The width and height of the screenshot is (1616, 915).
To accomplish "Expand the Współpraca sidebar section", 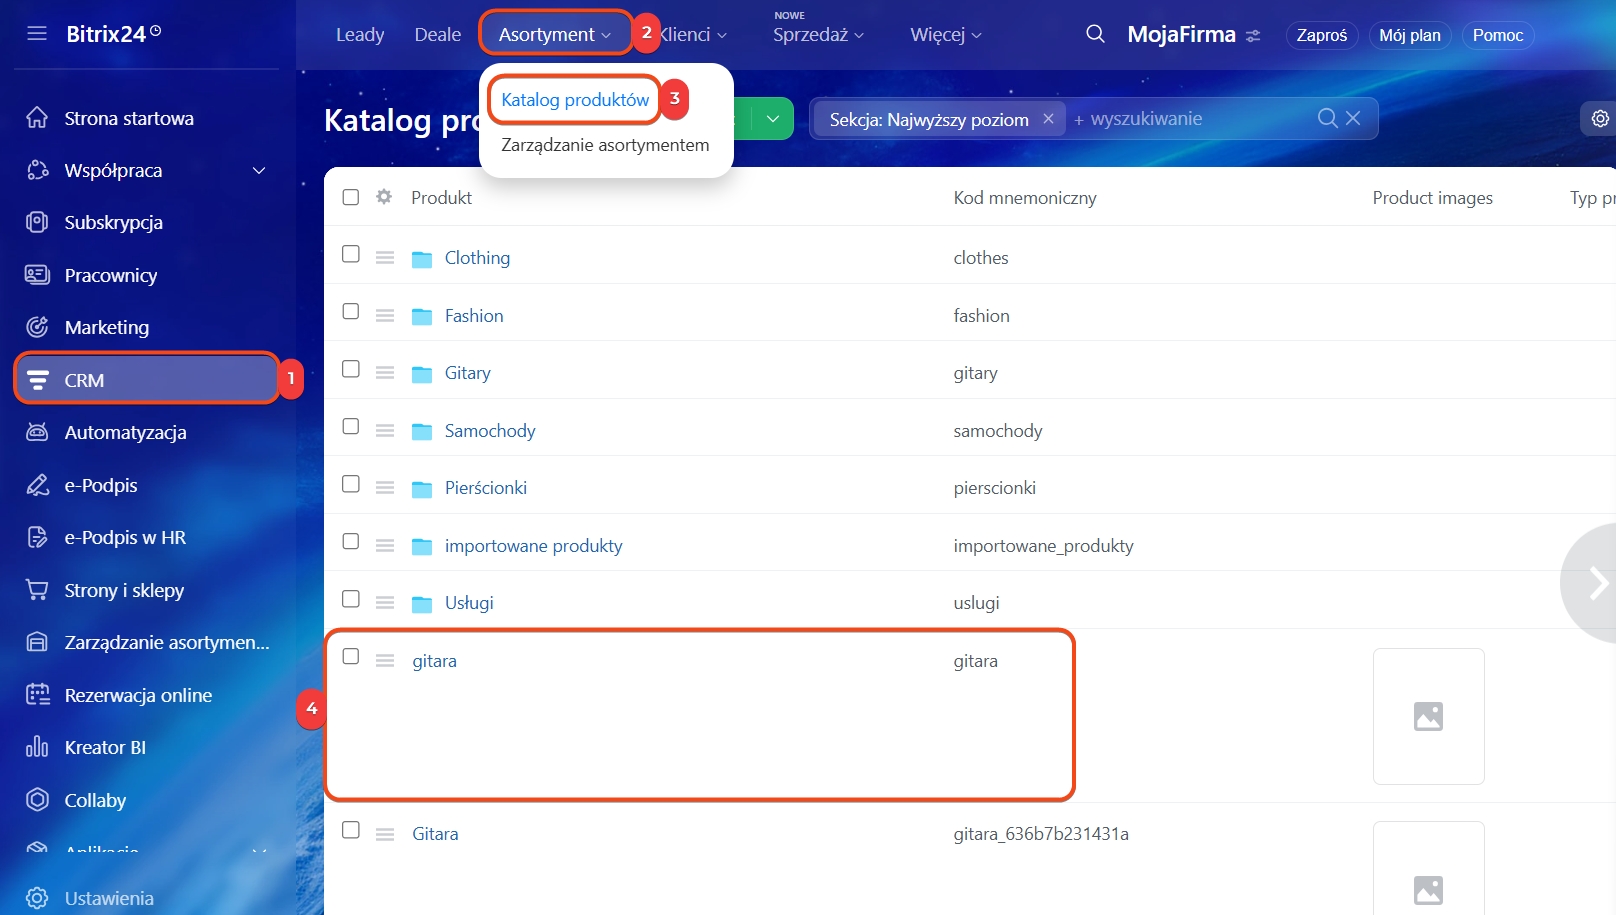I will point(259,171).
